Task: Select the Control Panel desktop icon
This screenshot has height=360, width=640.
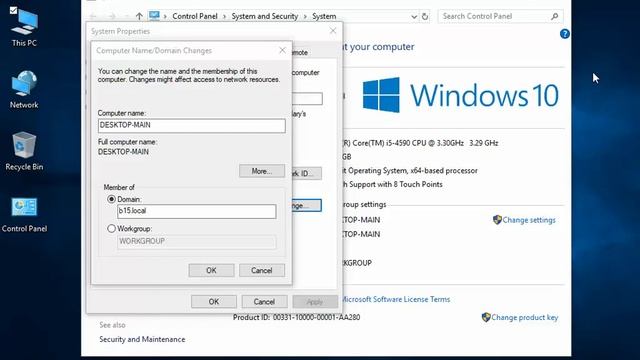Action: click(x=24, y=214)
